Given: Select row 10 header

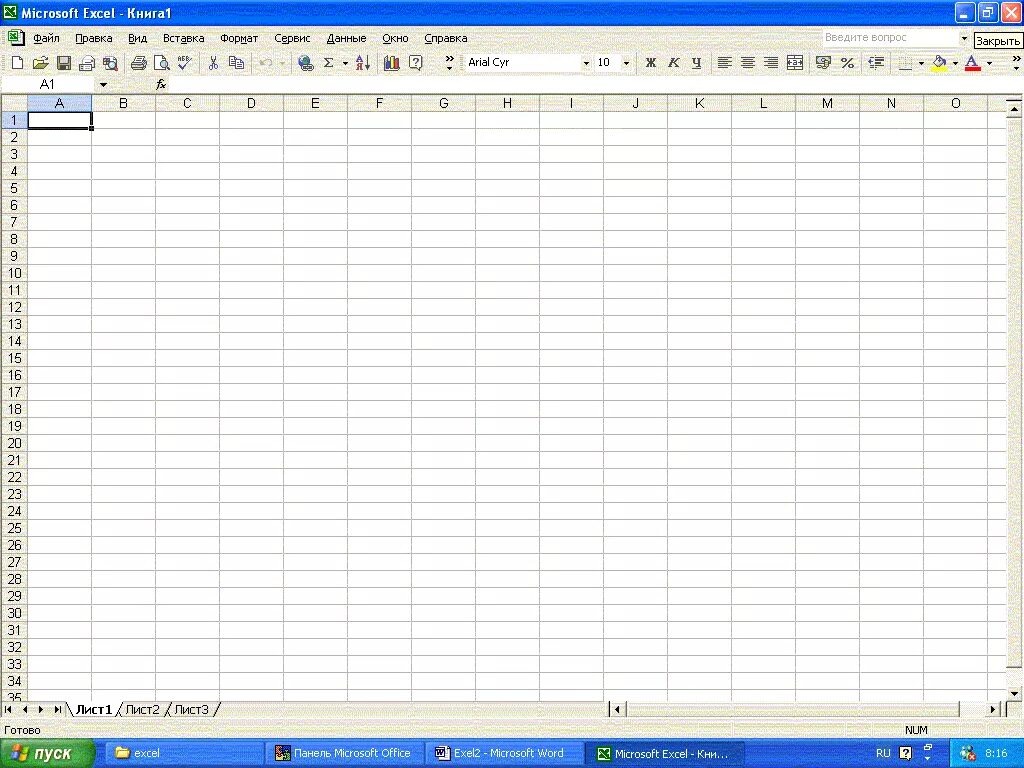Looking at the screenshot, I should pos(14,273).
